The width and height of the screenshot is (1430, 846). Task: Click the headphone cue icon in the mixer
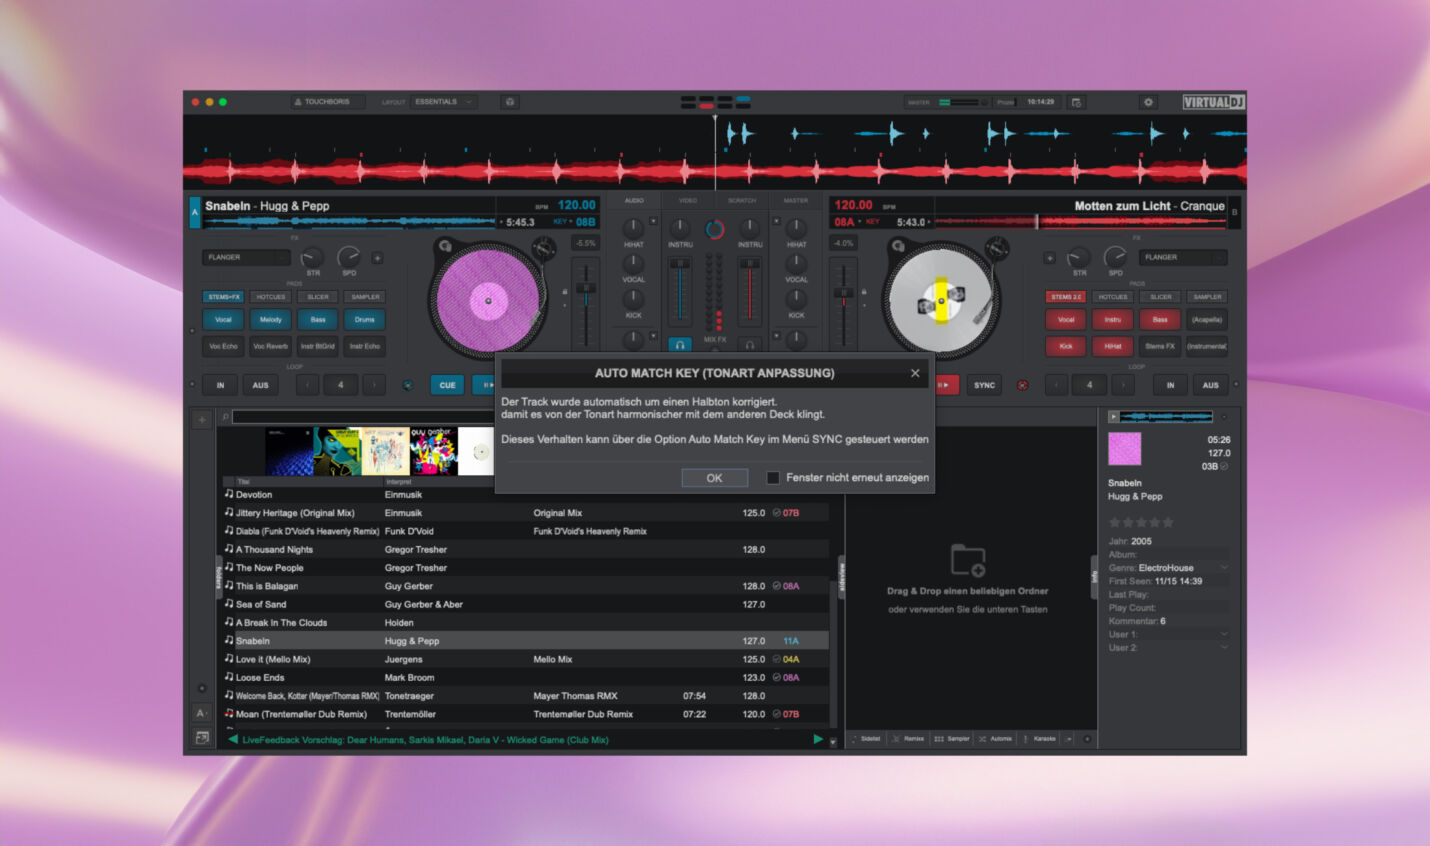pos(681,345)
